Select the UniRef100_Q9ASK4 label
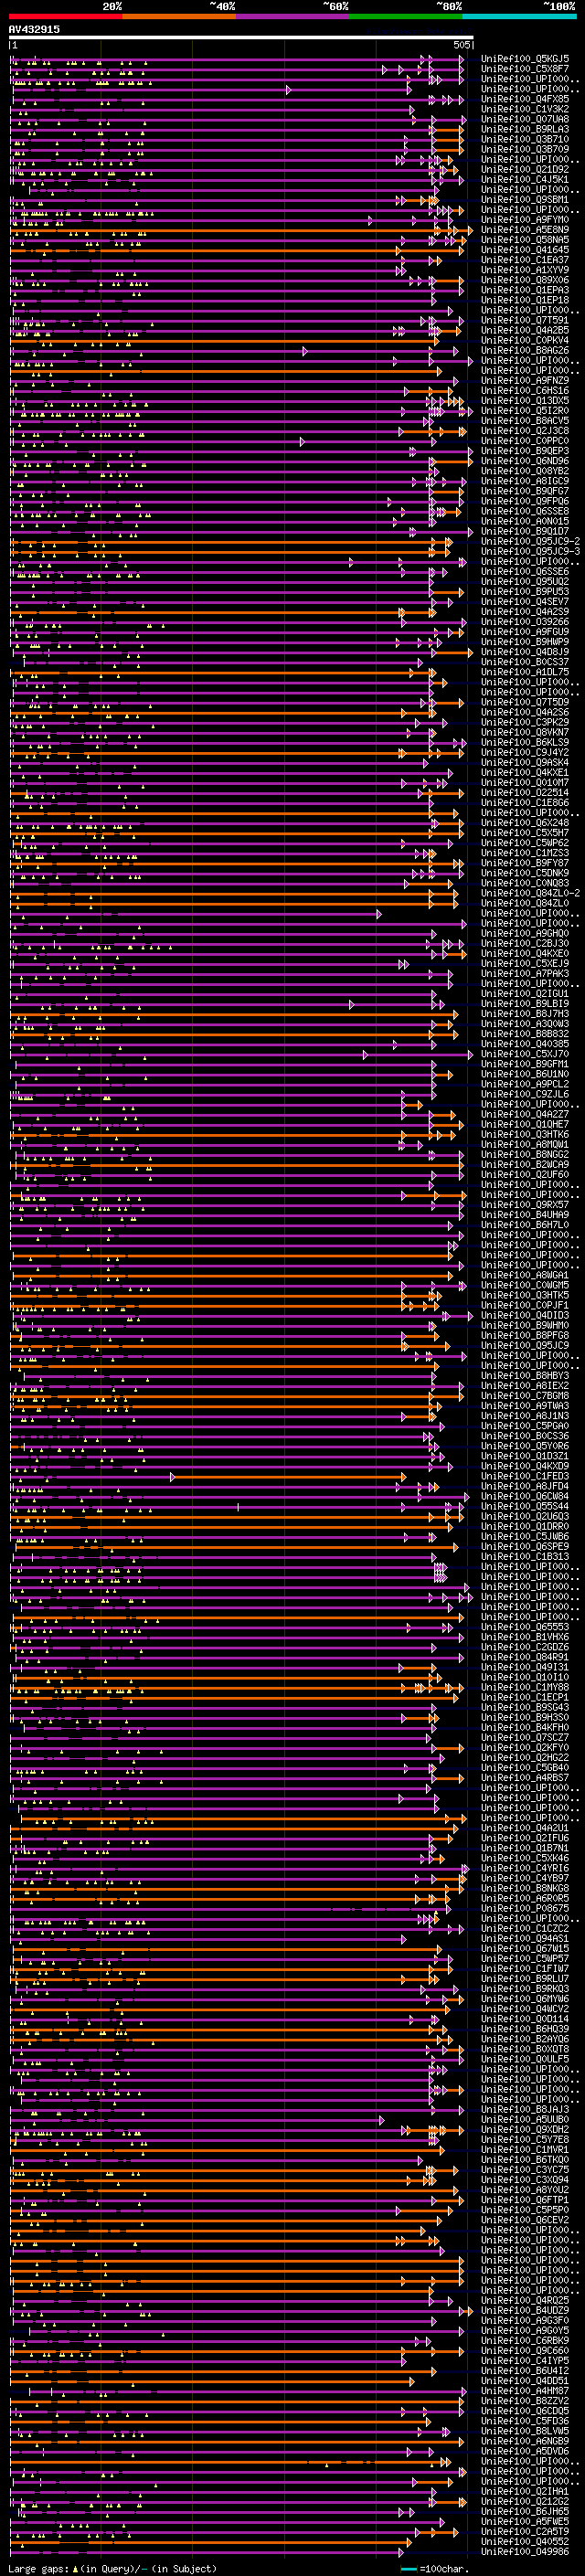This screenshot has height=2576, width=585. click(x=525, y=762)
